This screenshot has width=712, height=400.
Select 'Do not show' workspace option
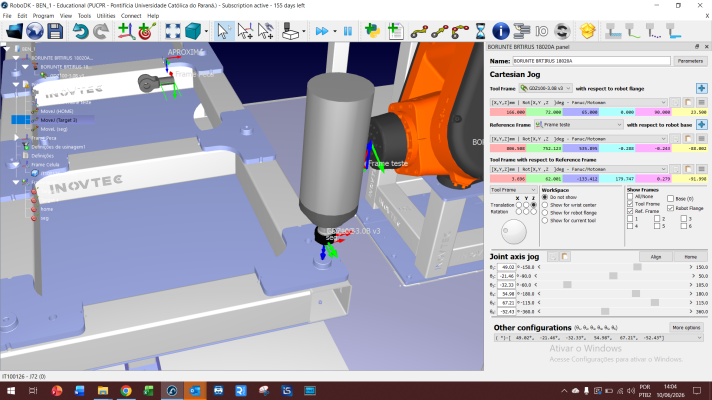pyautogui.click(x=545, y=198)
